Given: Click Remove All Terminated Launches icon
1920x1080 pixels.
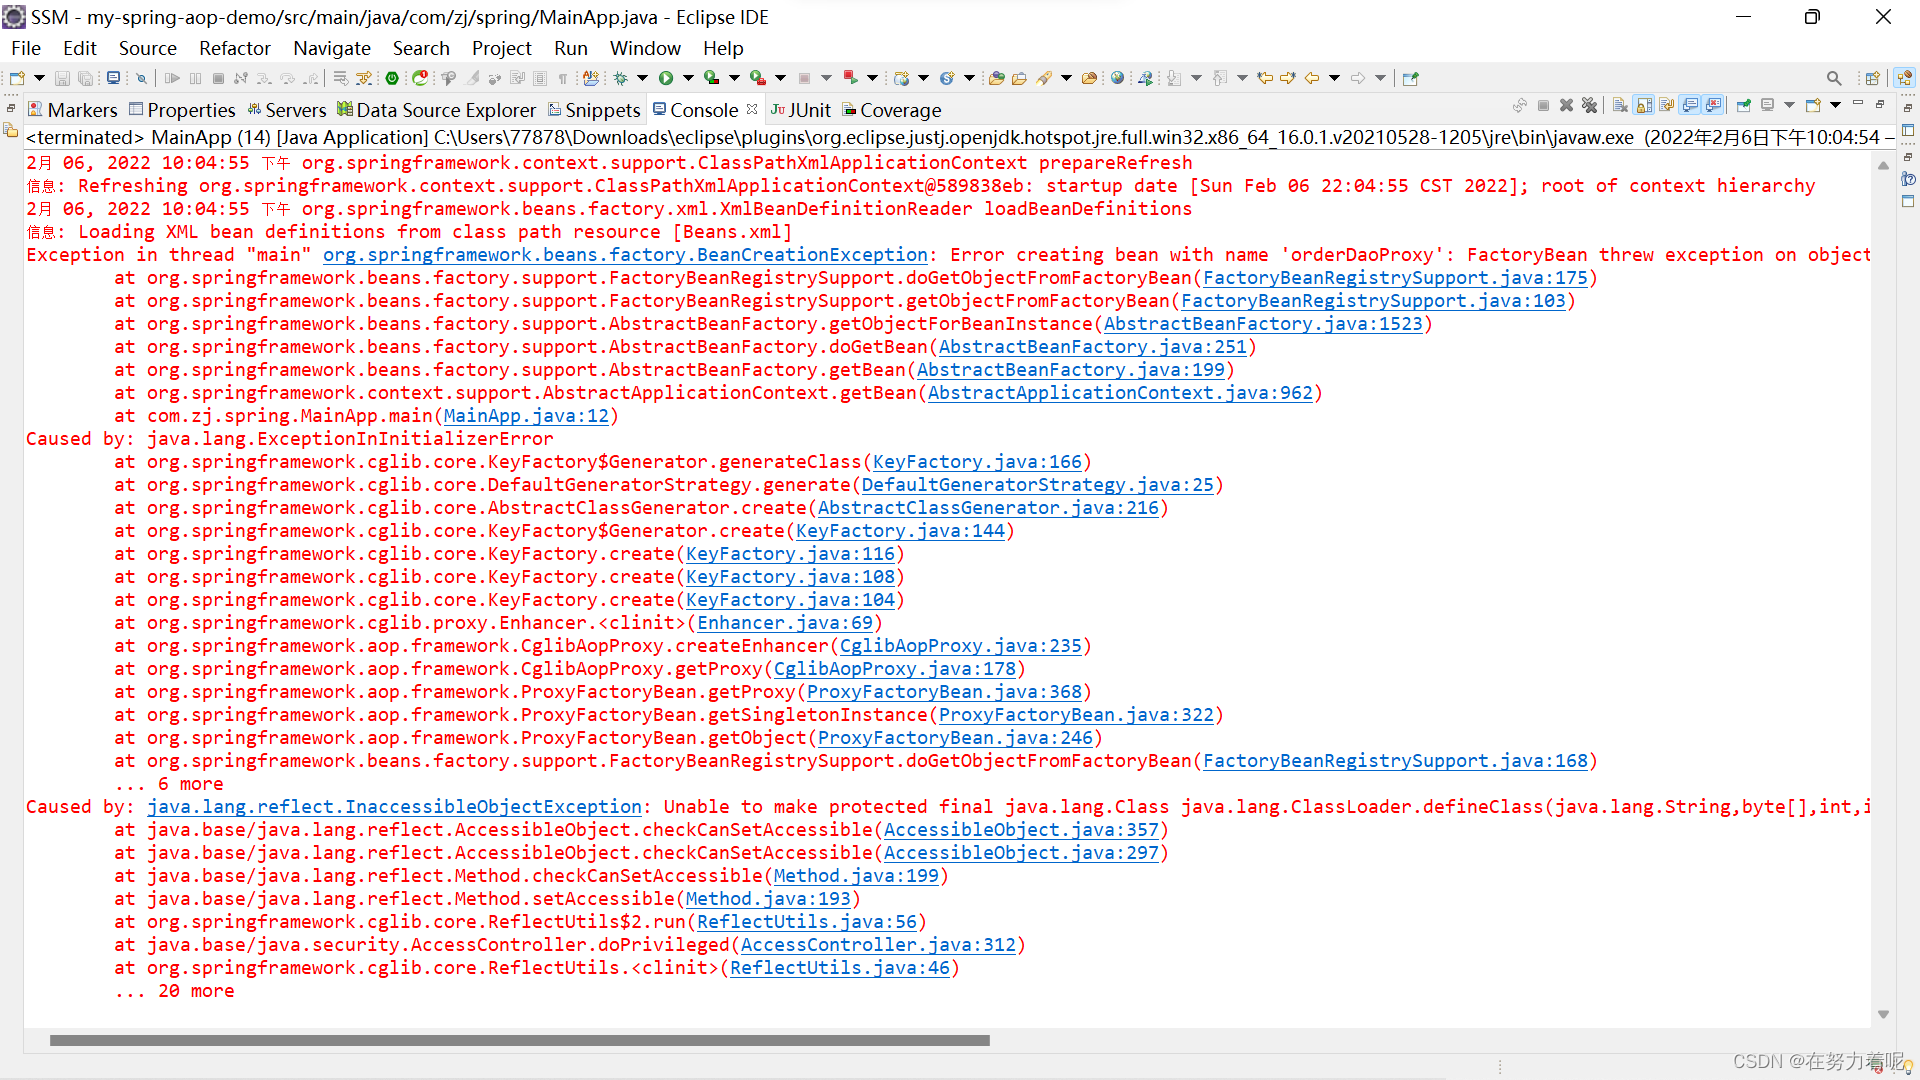Looking at the screenshot, I should tap(1589, 105).
